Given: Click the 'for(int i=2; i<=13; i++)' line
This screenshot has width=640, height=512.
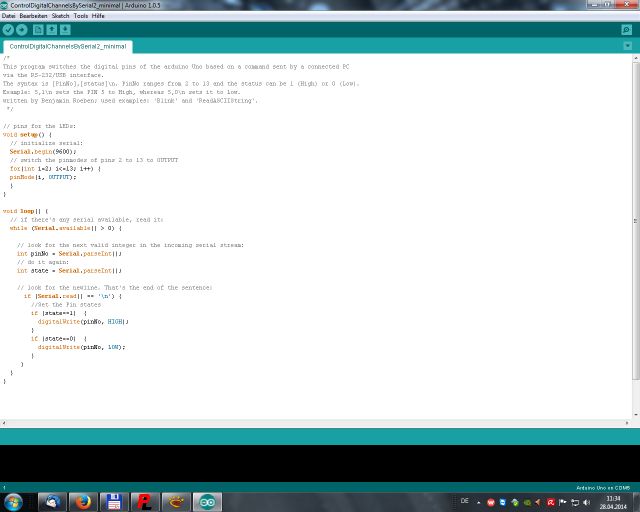Looking at the screenshot, I should pyautogui.click(x=56, y=169).
